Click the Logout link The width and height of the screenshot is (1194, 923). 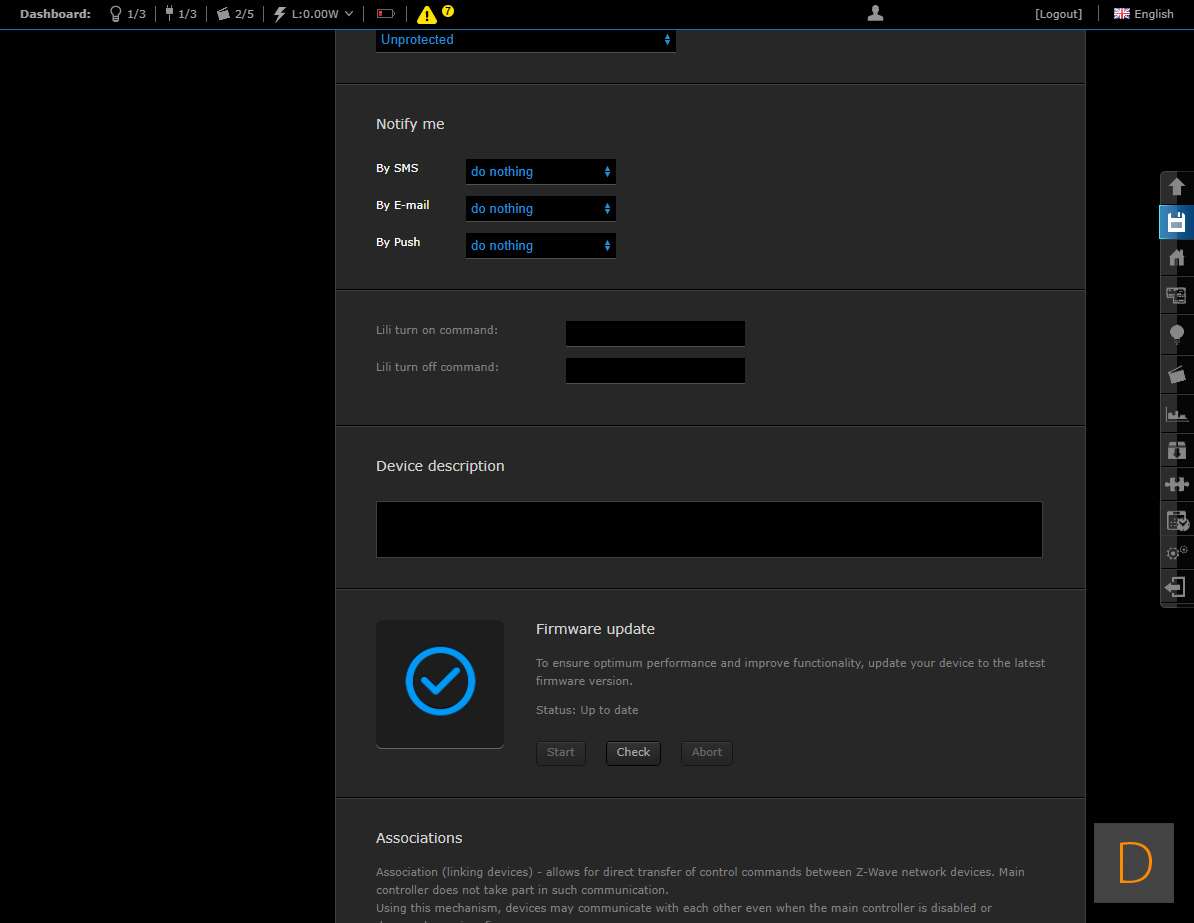pos(1058,14)
